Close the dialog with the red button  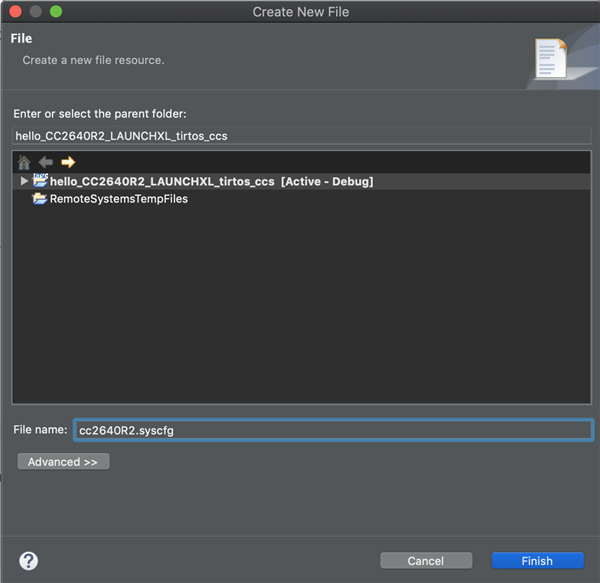[15, 11]
